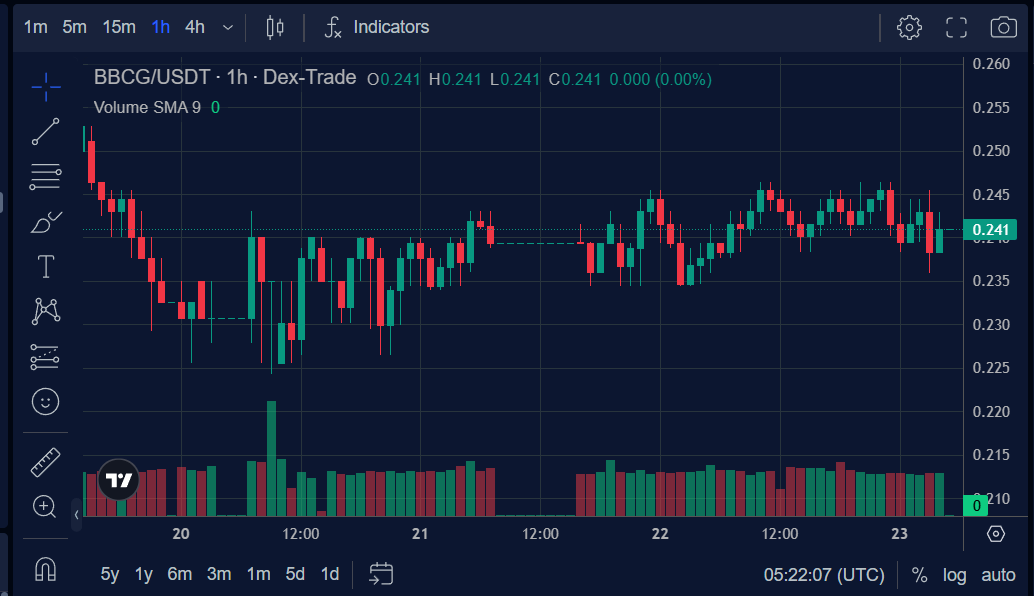1034x596 pixels.
Task: Collapse the left drawing toolbar arrow
Action: (76, 515)
